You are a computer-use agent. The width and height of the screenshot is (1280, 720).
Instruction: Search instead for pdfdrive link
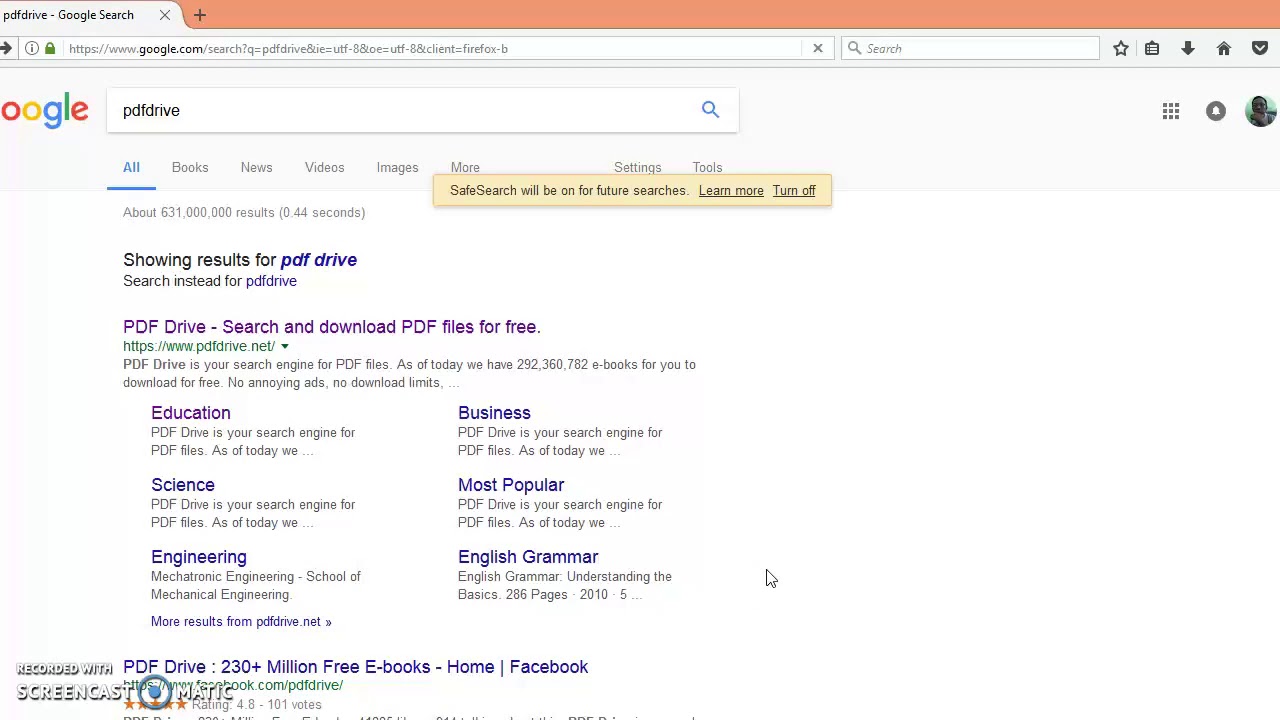coord(271,281)
